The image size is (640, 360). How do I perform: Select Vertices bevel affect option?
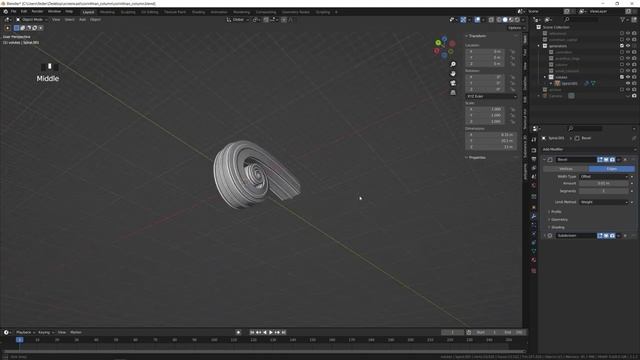[x=566, y=169]
